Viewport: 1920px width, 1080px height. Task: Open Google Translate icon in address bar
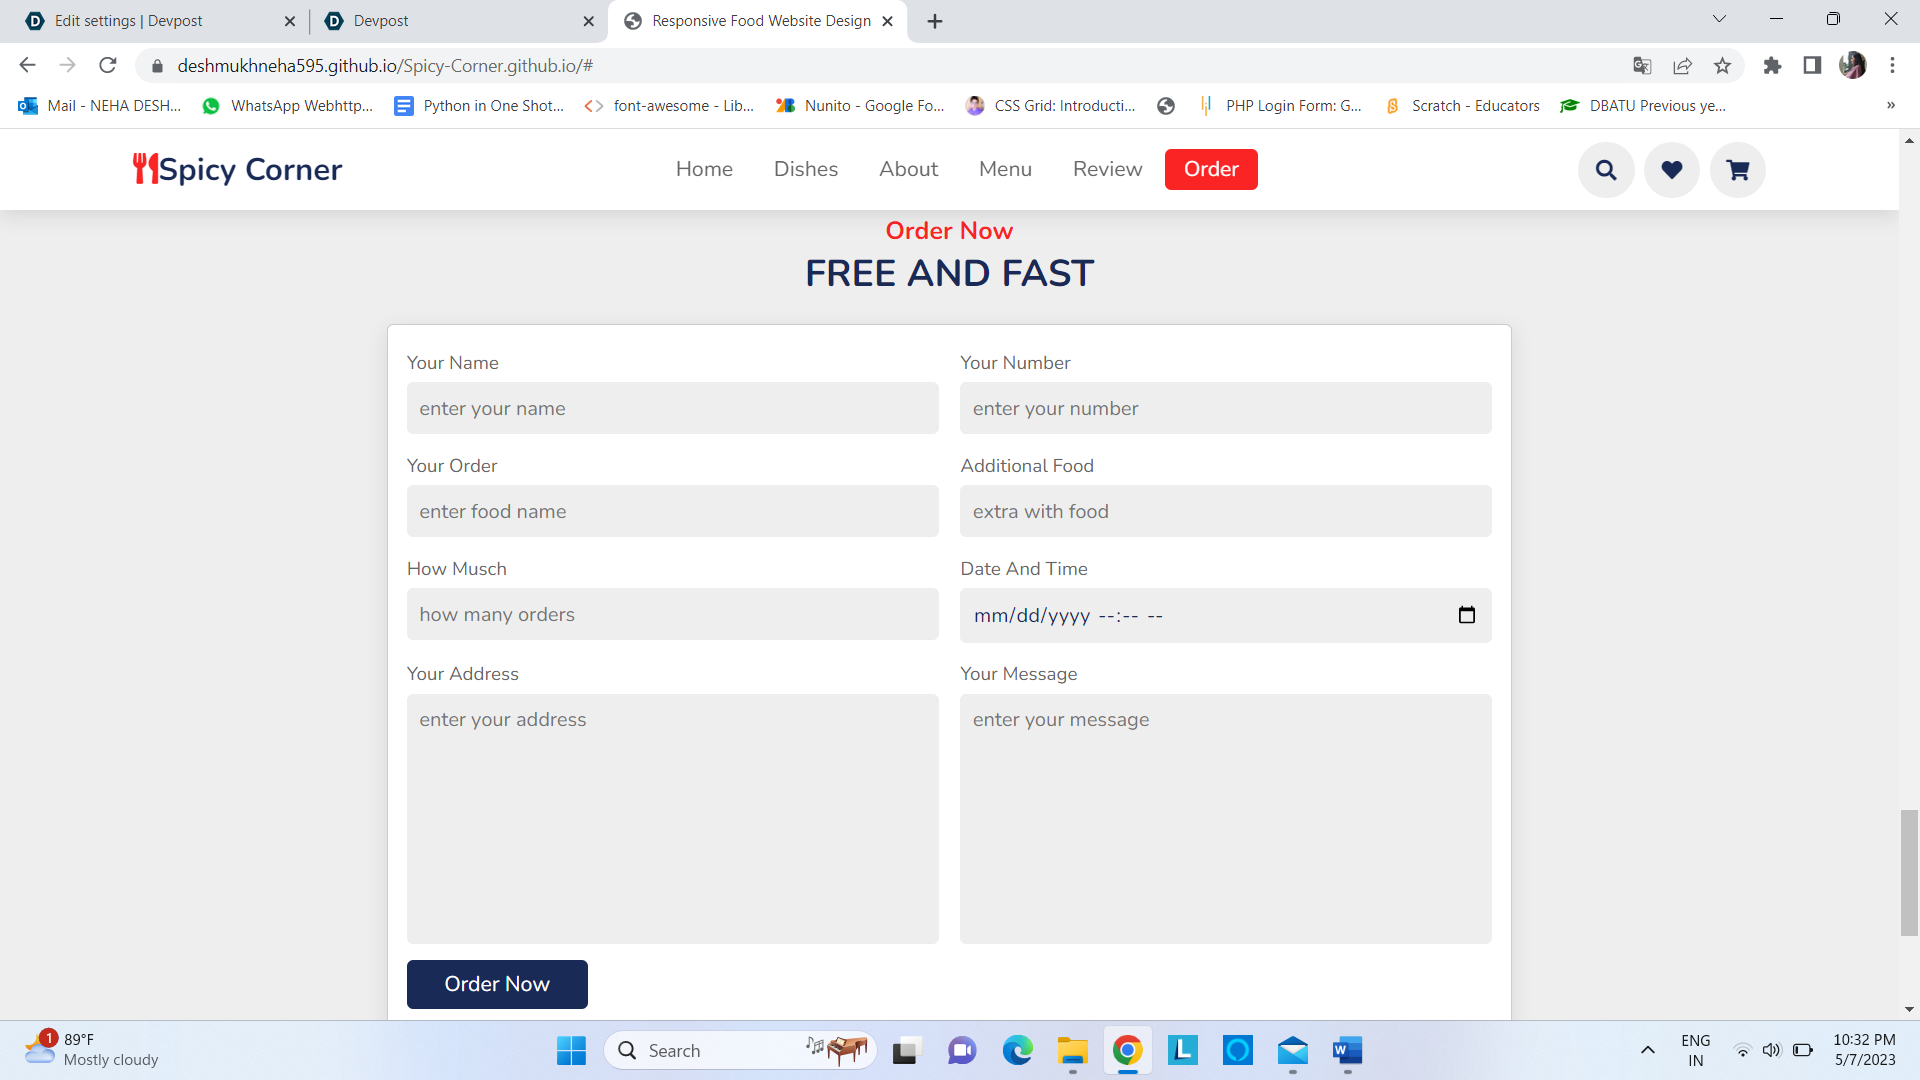[x=1641, y=65]
